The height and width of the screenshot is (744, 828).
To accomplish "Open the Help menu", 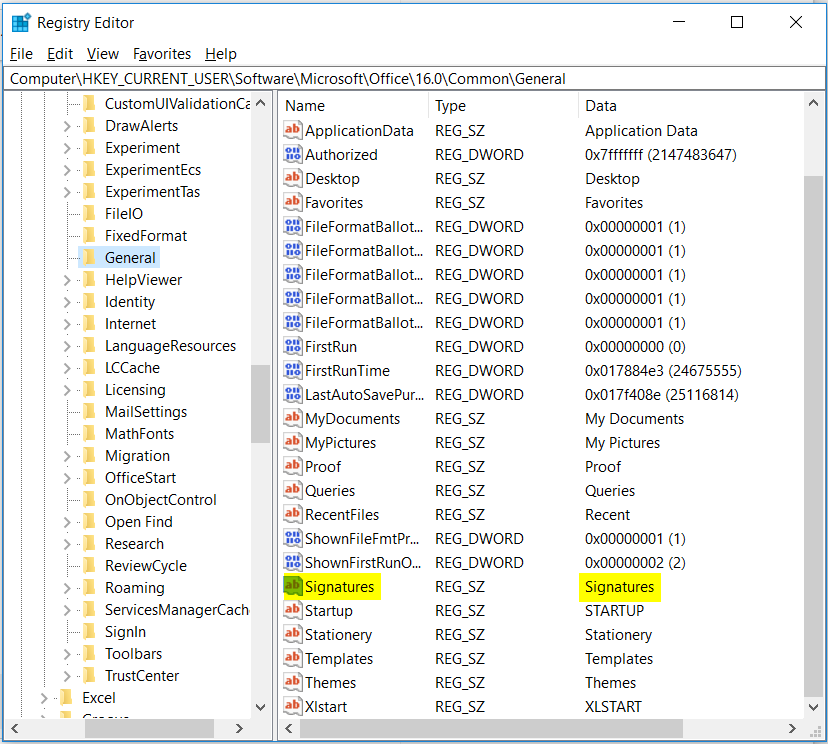I will point(221,54).
